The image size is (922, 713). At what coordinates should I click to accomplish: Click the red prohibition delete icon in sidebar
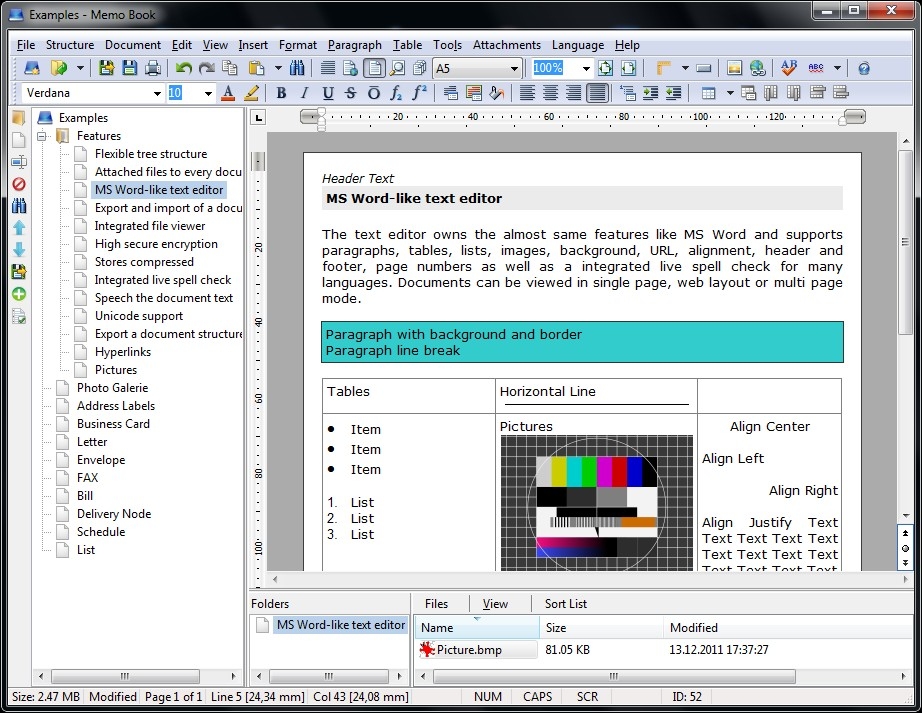pos(19,184)
